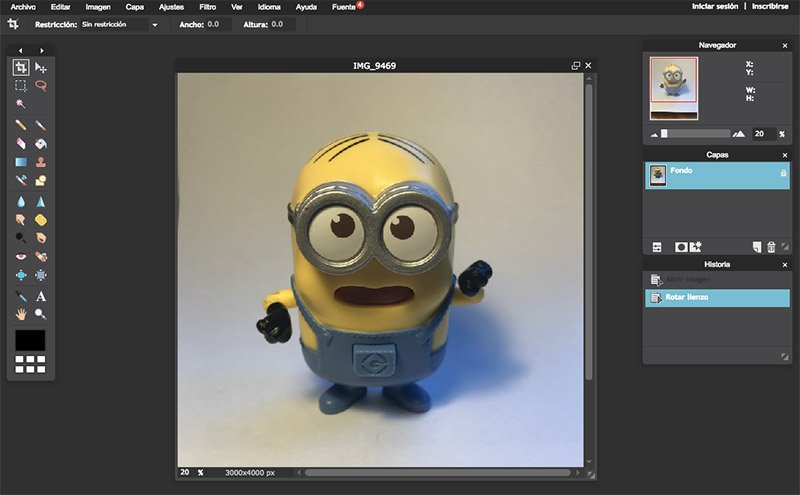Screen dimensions: 800x495
Task: Click the Navegador zoom percentage field
Action: point(764,134)
